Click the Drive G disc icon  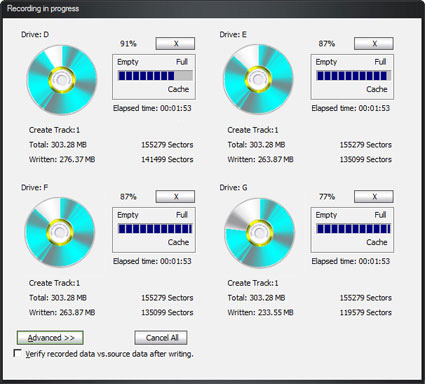pos(260,233)
